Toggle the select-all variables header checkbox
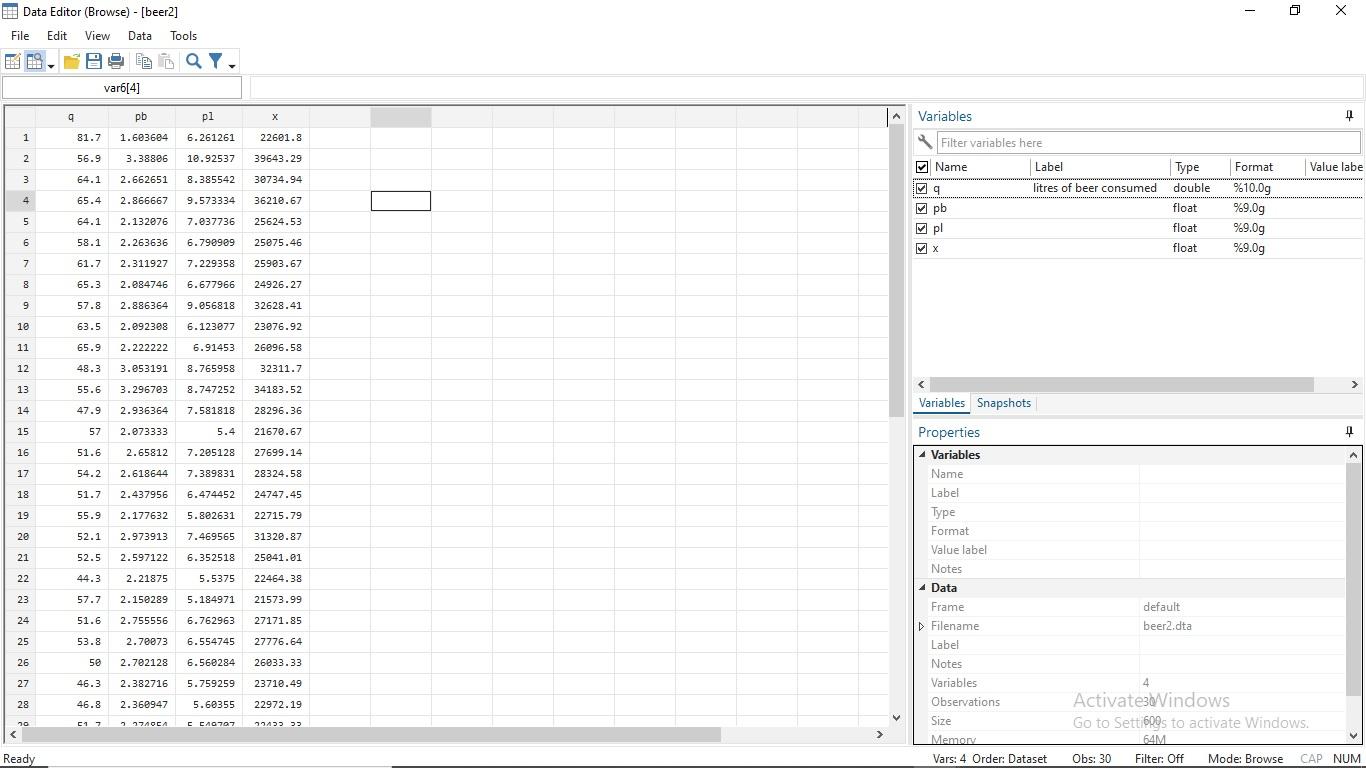Screen dimensions: 1366x768 pyautogui.click(x=921, y=166)
